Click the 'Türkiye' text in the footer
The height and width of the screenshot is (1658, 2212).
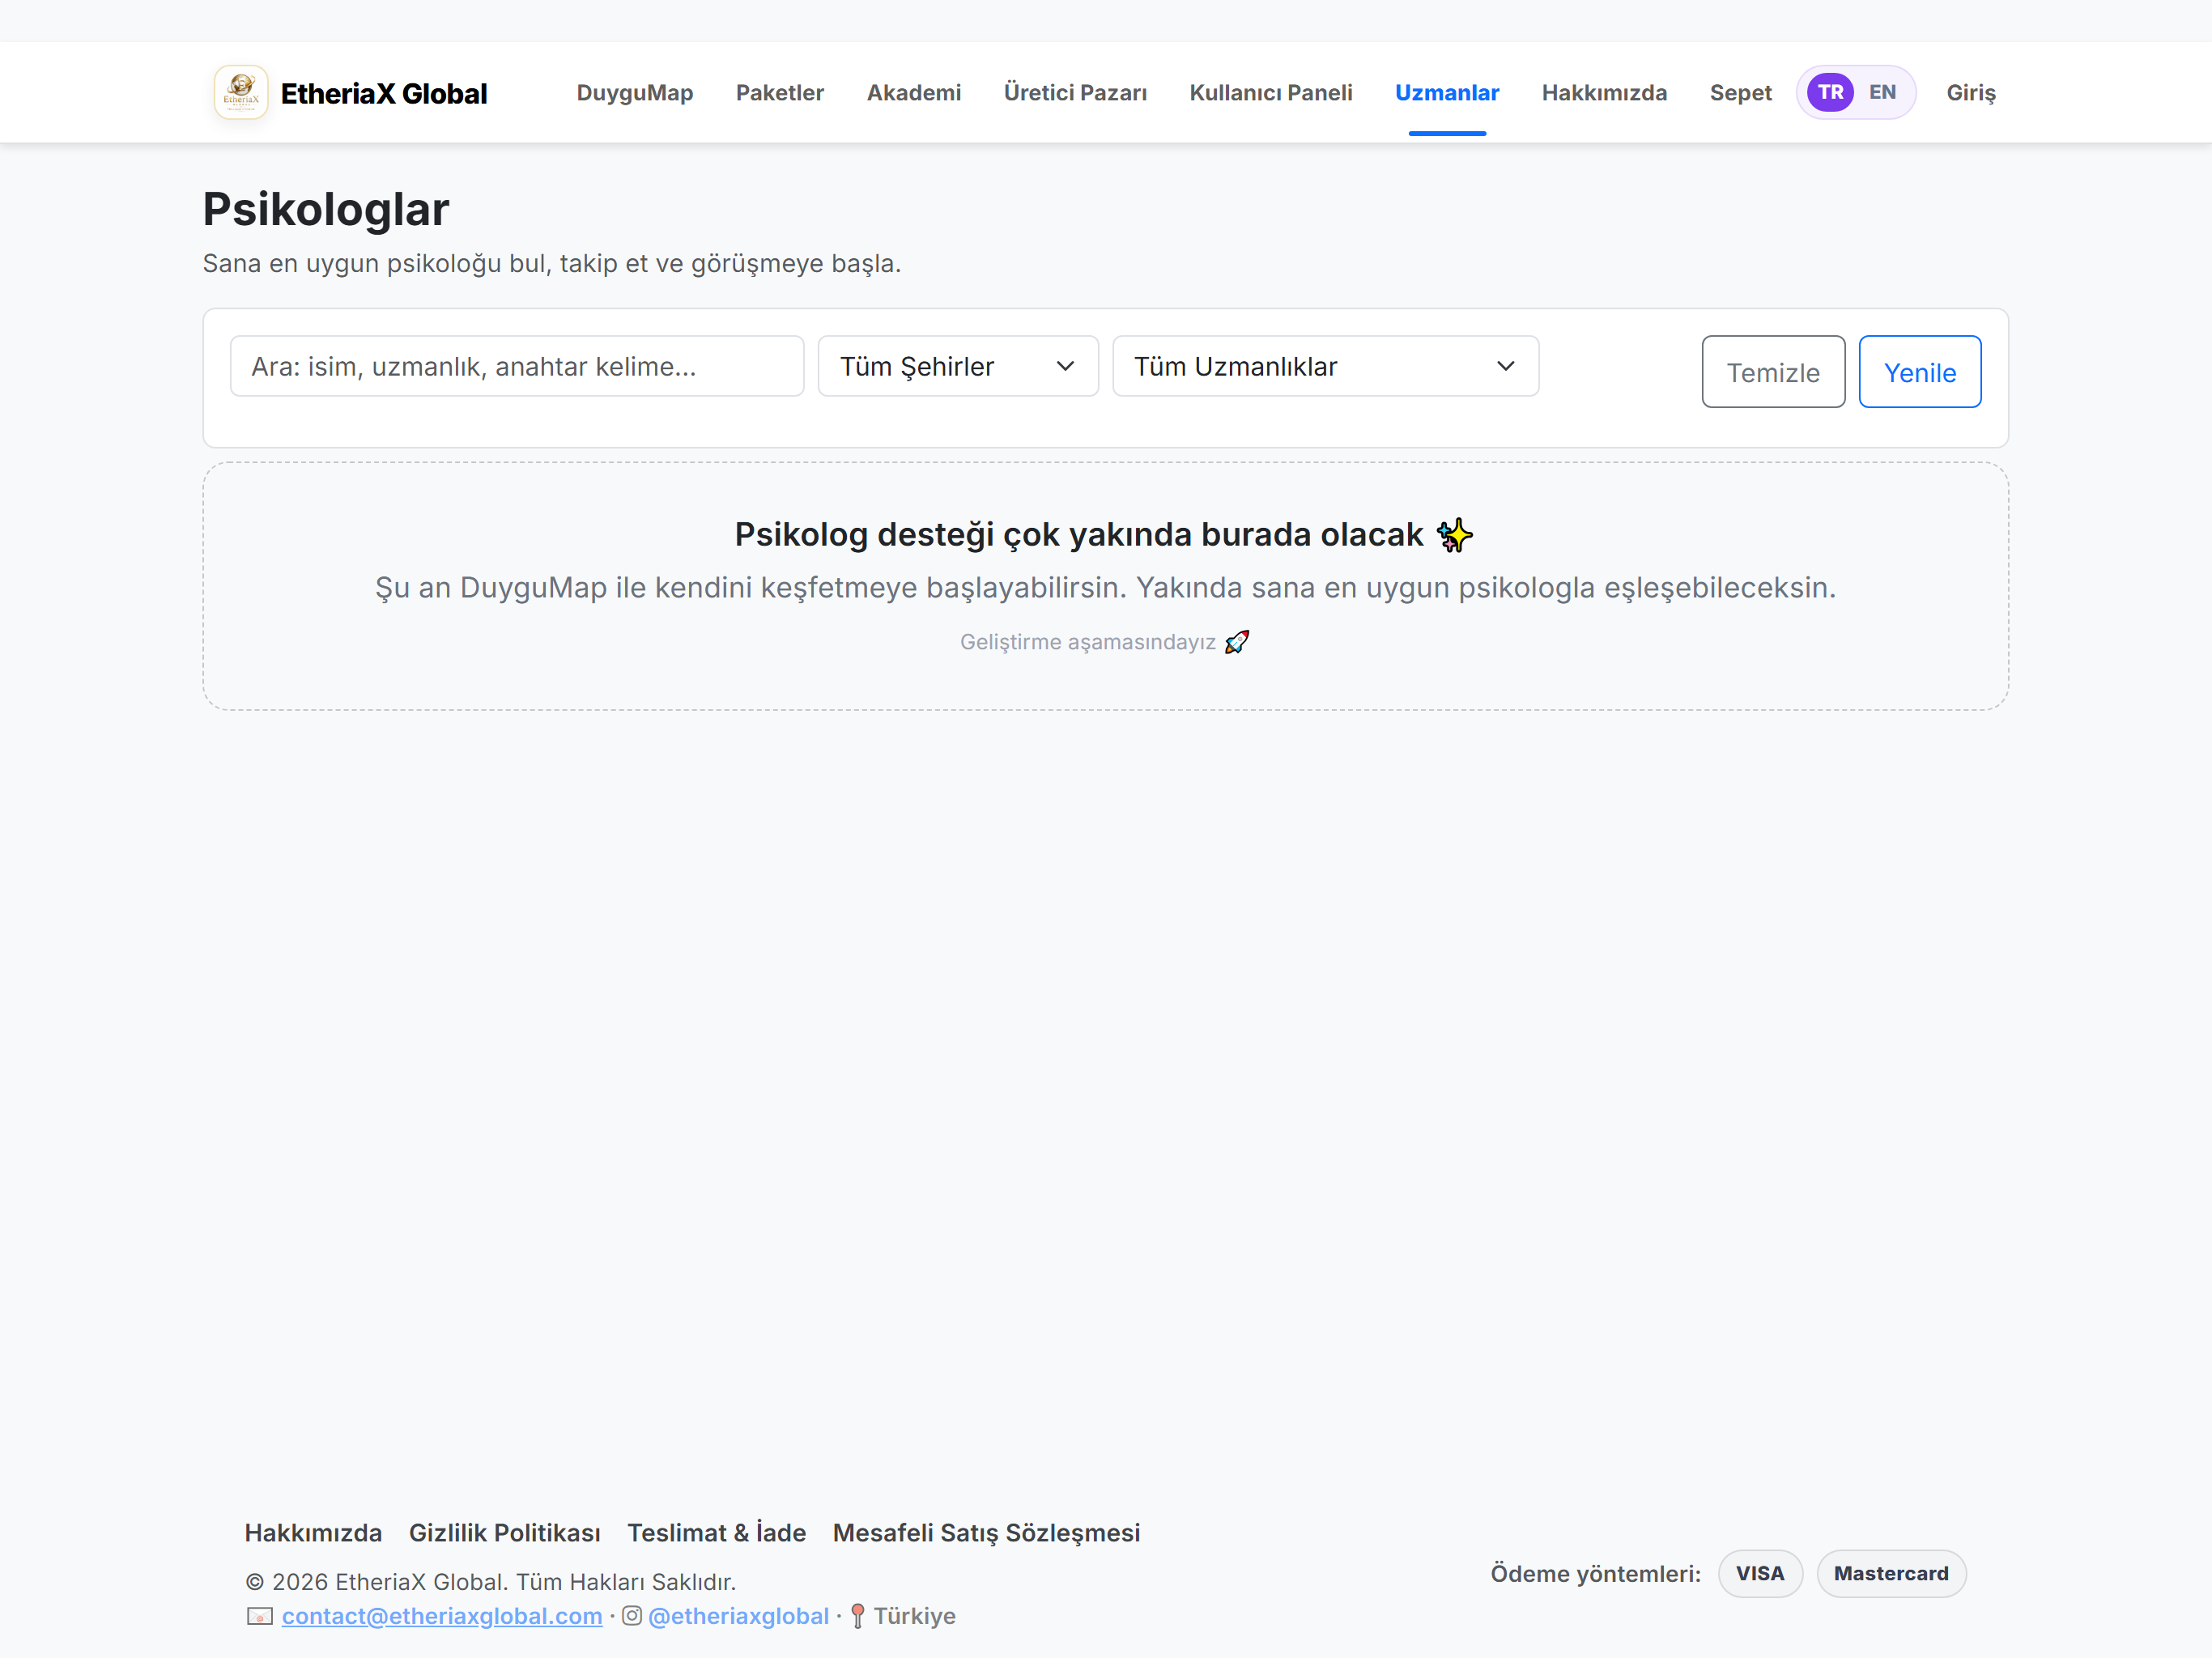(x=915, y=1616)
